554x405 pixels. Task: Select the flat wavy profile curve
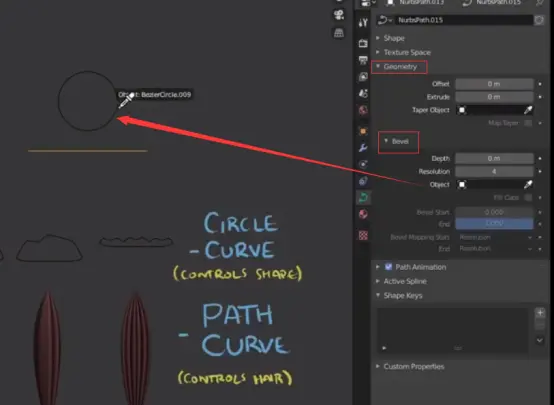tap(136, 241)
